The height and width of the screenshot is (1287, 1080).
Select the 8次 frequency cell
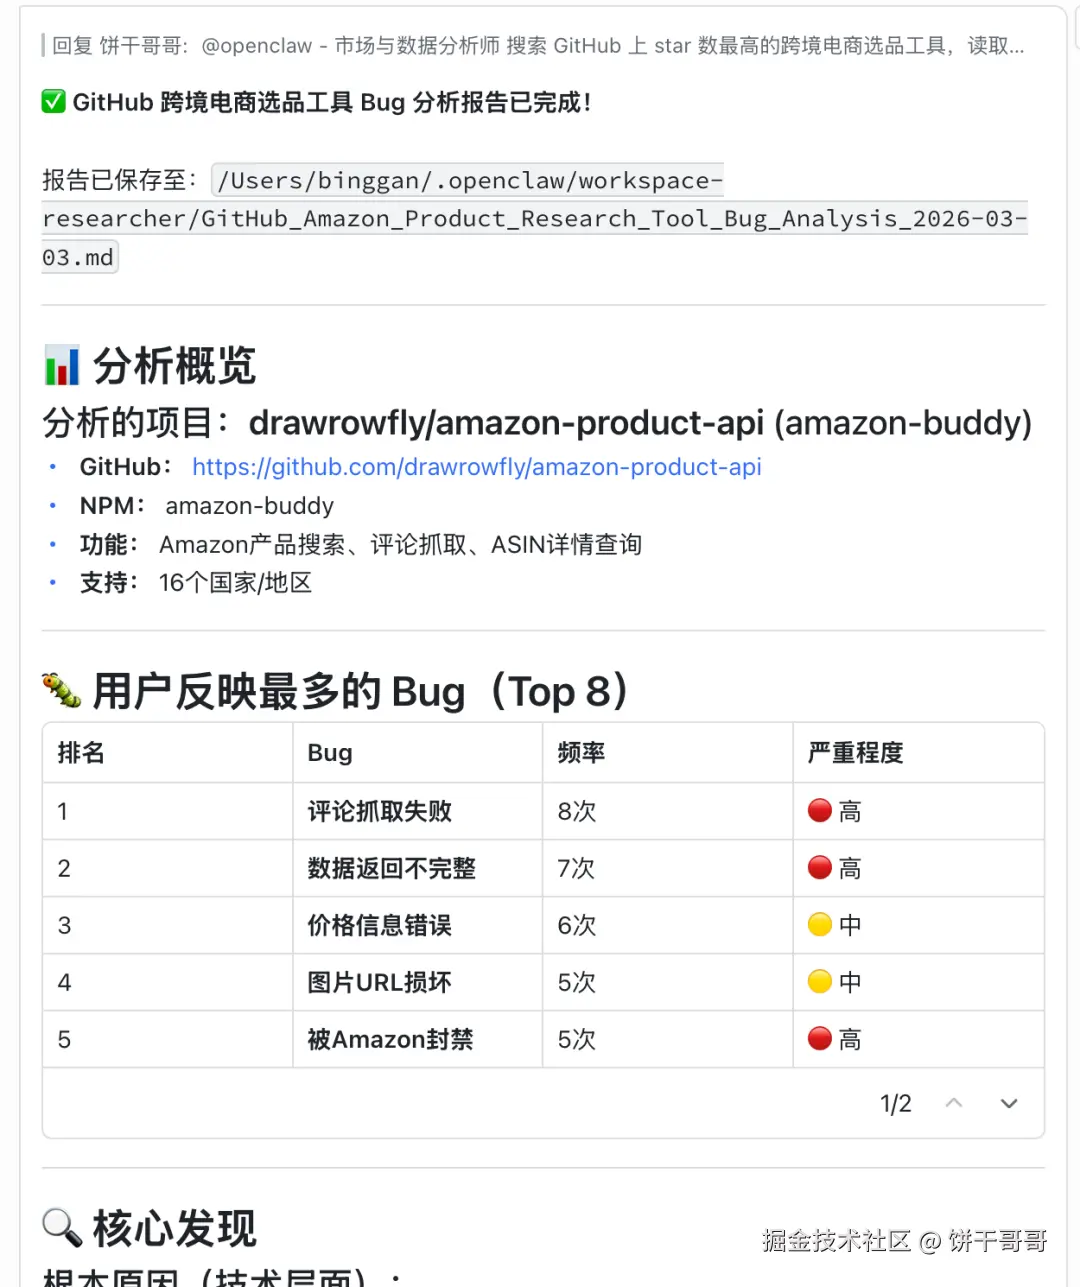tap(577, 811)
